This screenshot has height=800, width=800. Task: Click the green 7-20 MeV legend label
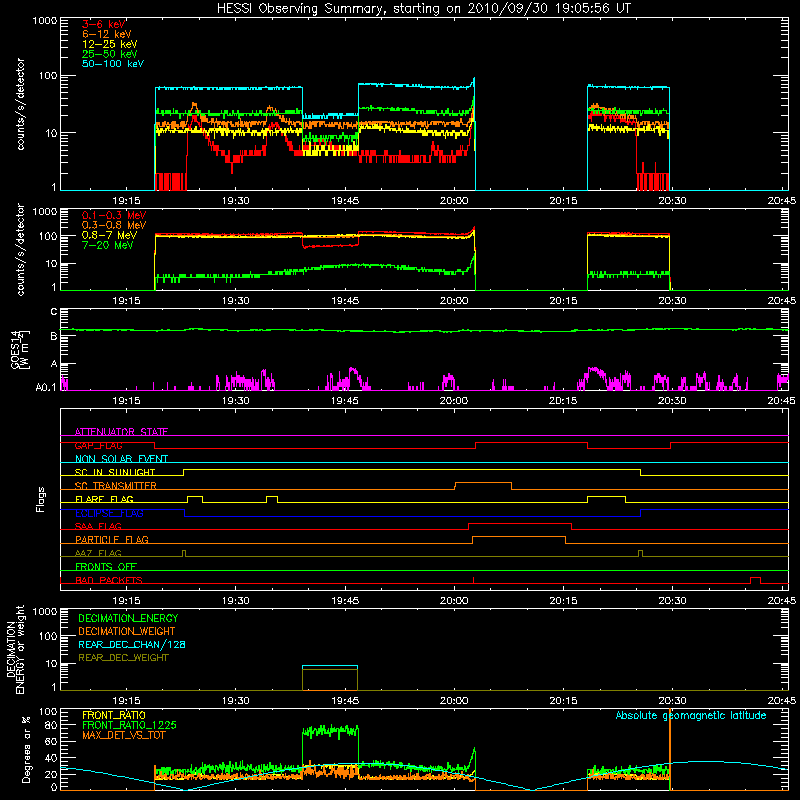point(108,245)
